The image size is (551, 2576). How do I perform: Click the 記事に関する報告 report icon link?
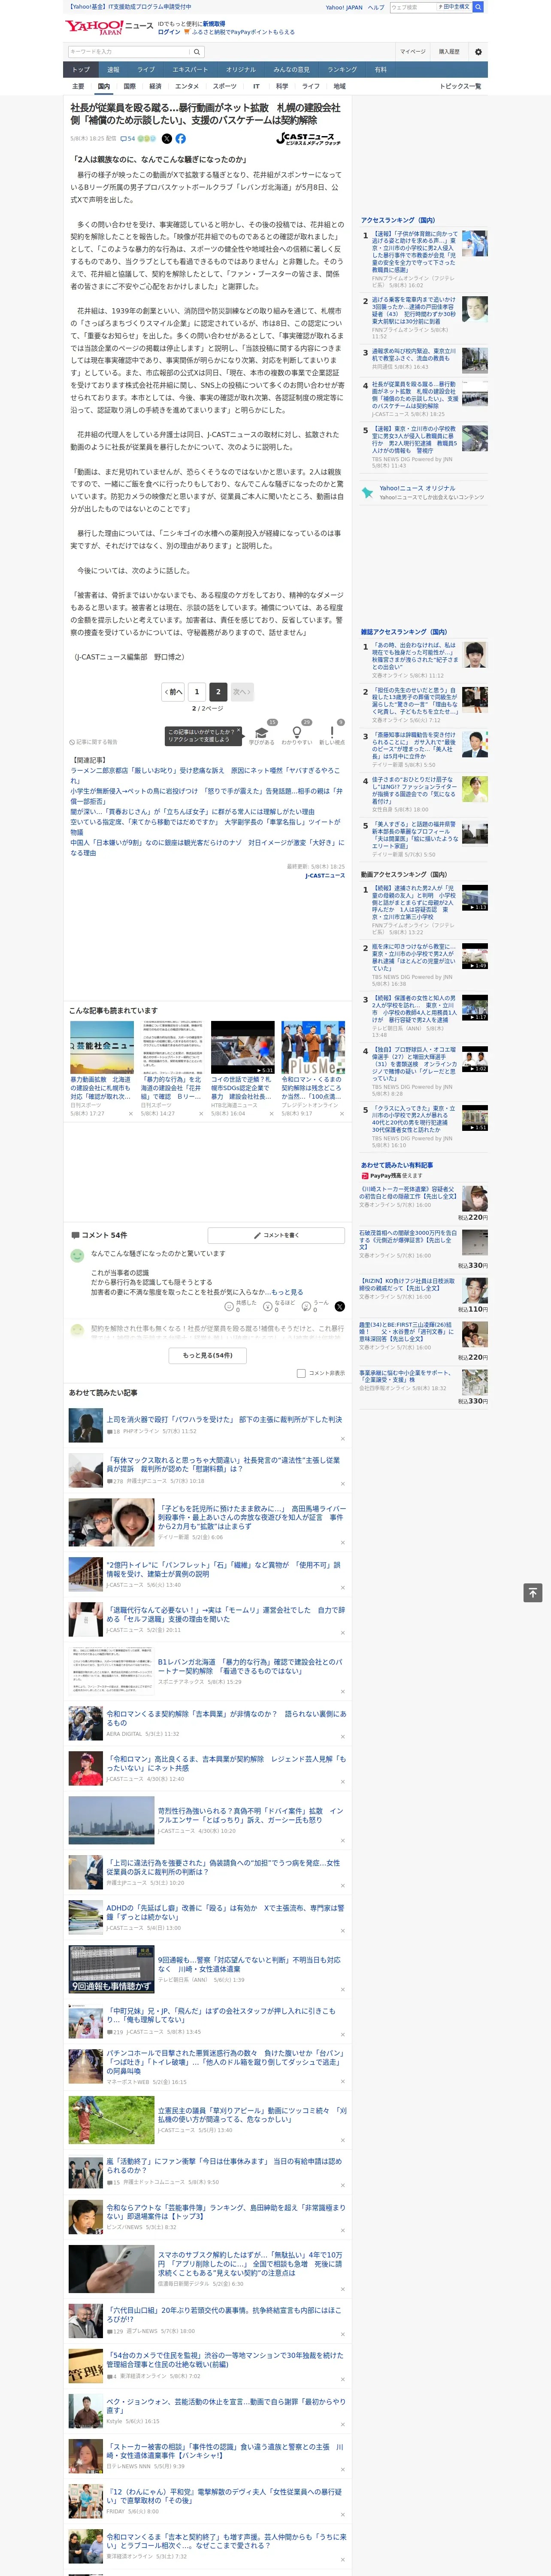click(93, 742)
